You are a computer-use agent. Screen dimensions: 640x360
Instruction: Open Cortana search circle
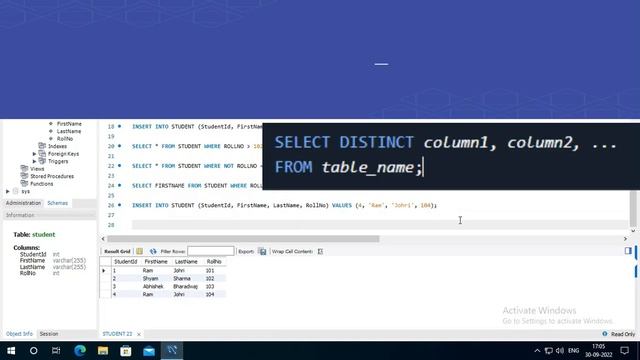pyautogui.click(x=33, y=351)
